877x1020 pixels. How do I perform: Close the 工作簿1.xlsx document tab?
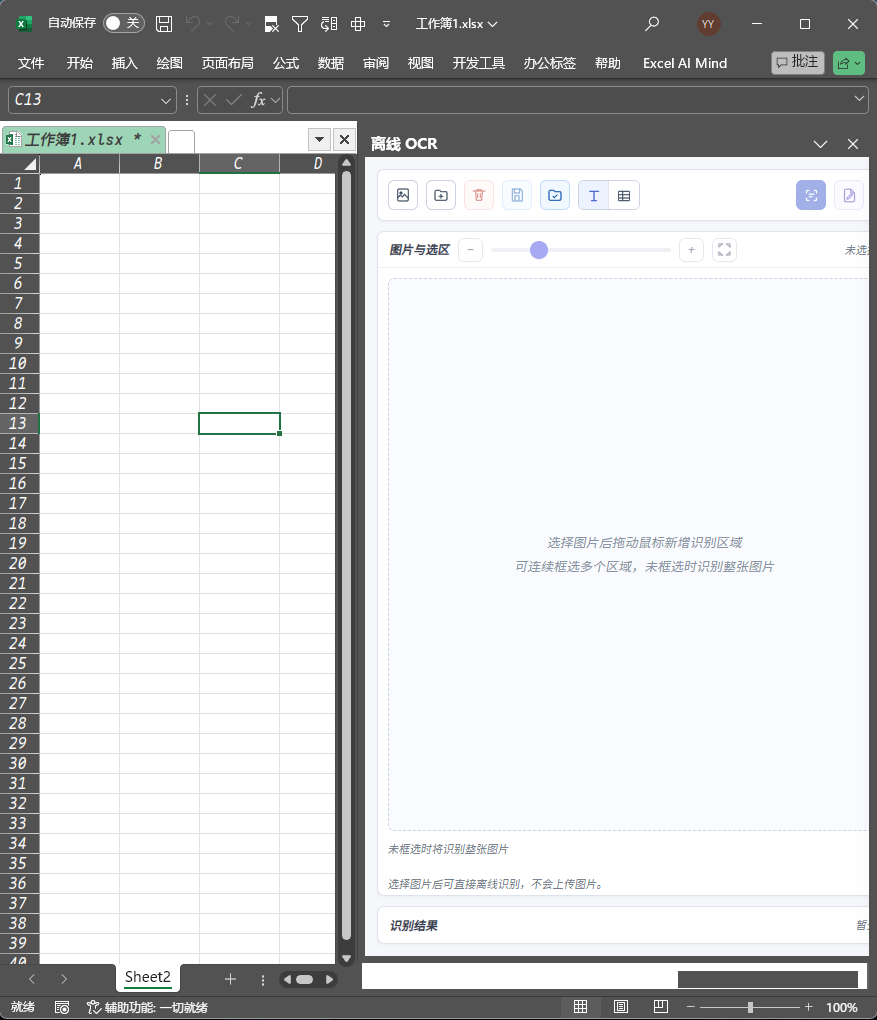tap(155, 139)
